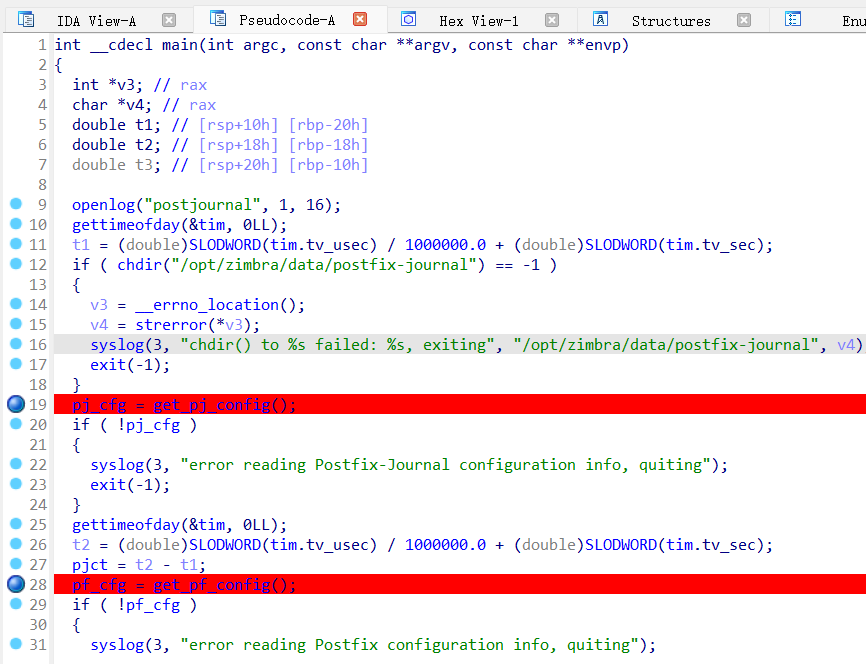Open the Hex View-1 tab
This screenshot has width=866, height=664.
pos(479,21)
